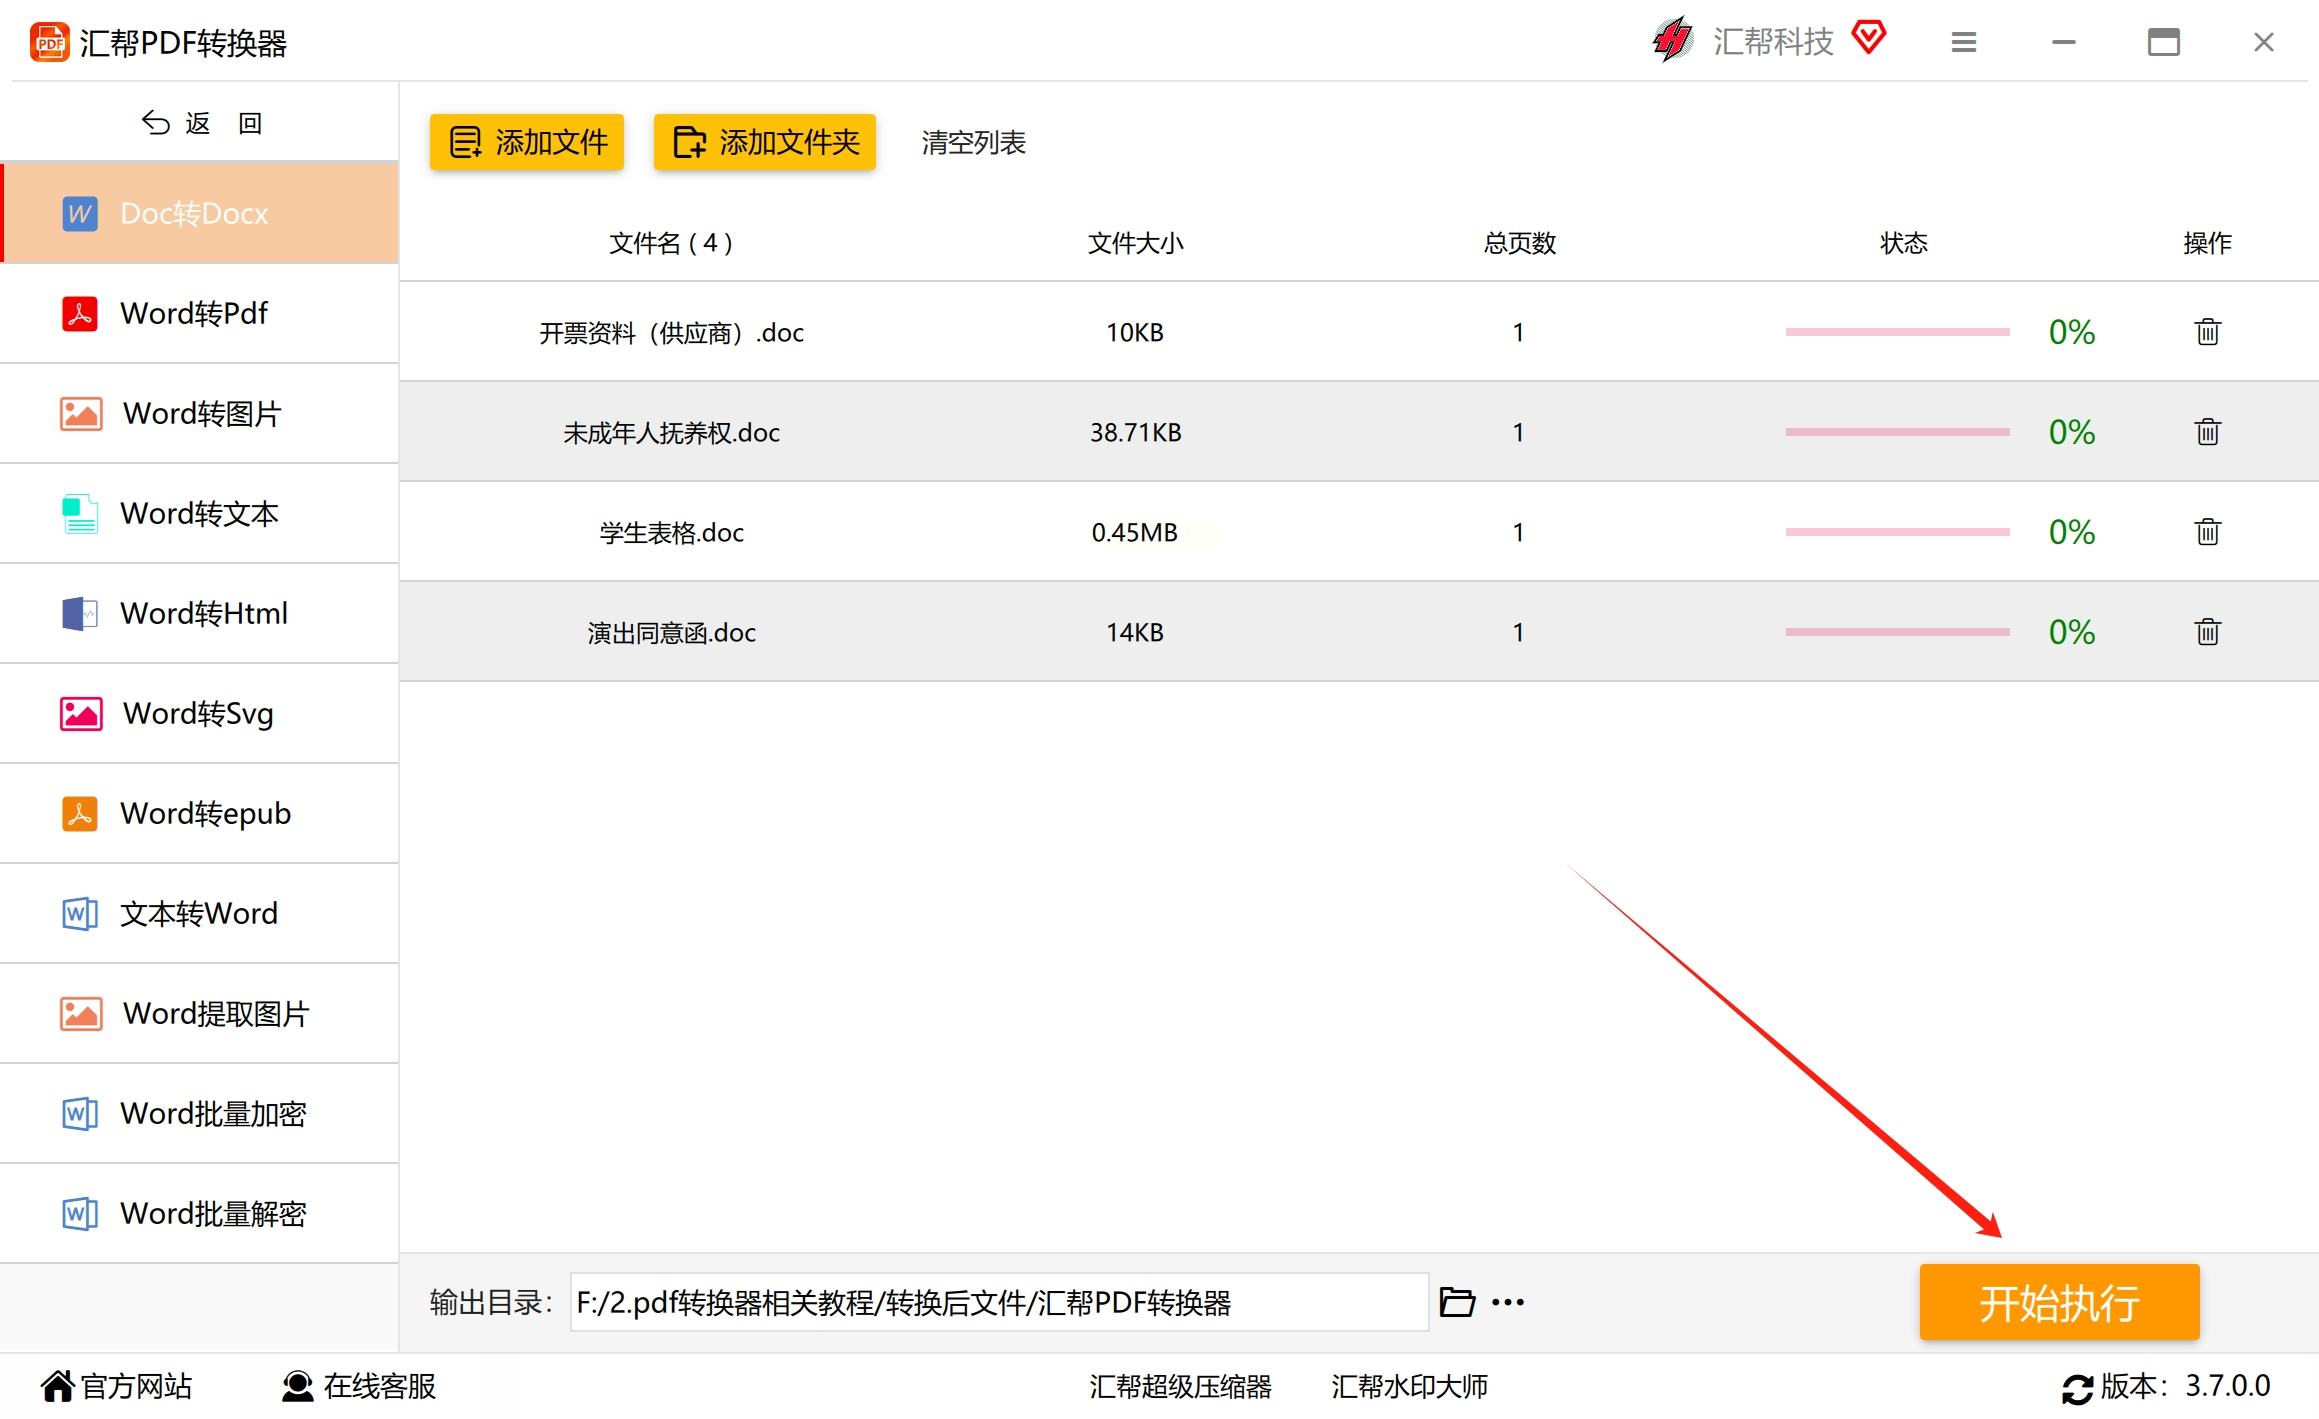Click the progress bar of 学生表格.doc
This screenshot has height=1419, width=2319.
1897,532
